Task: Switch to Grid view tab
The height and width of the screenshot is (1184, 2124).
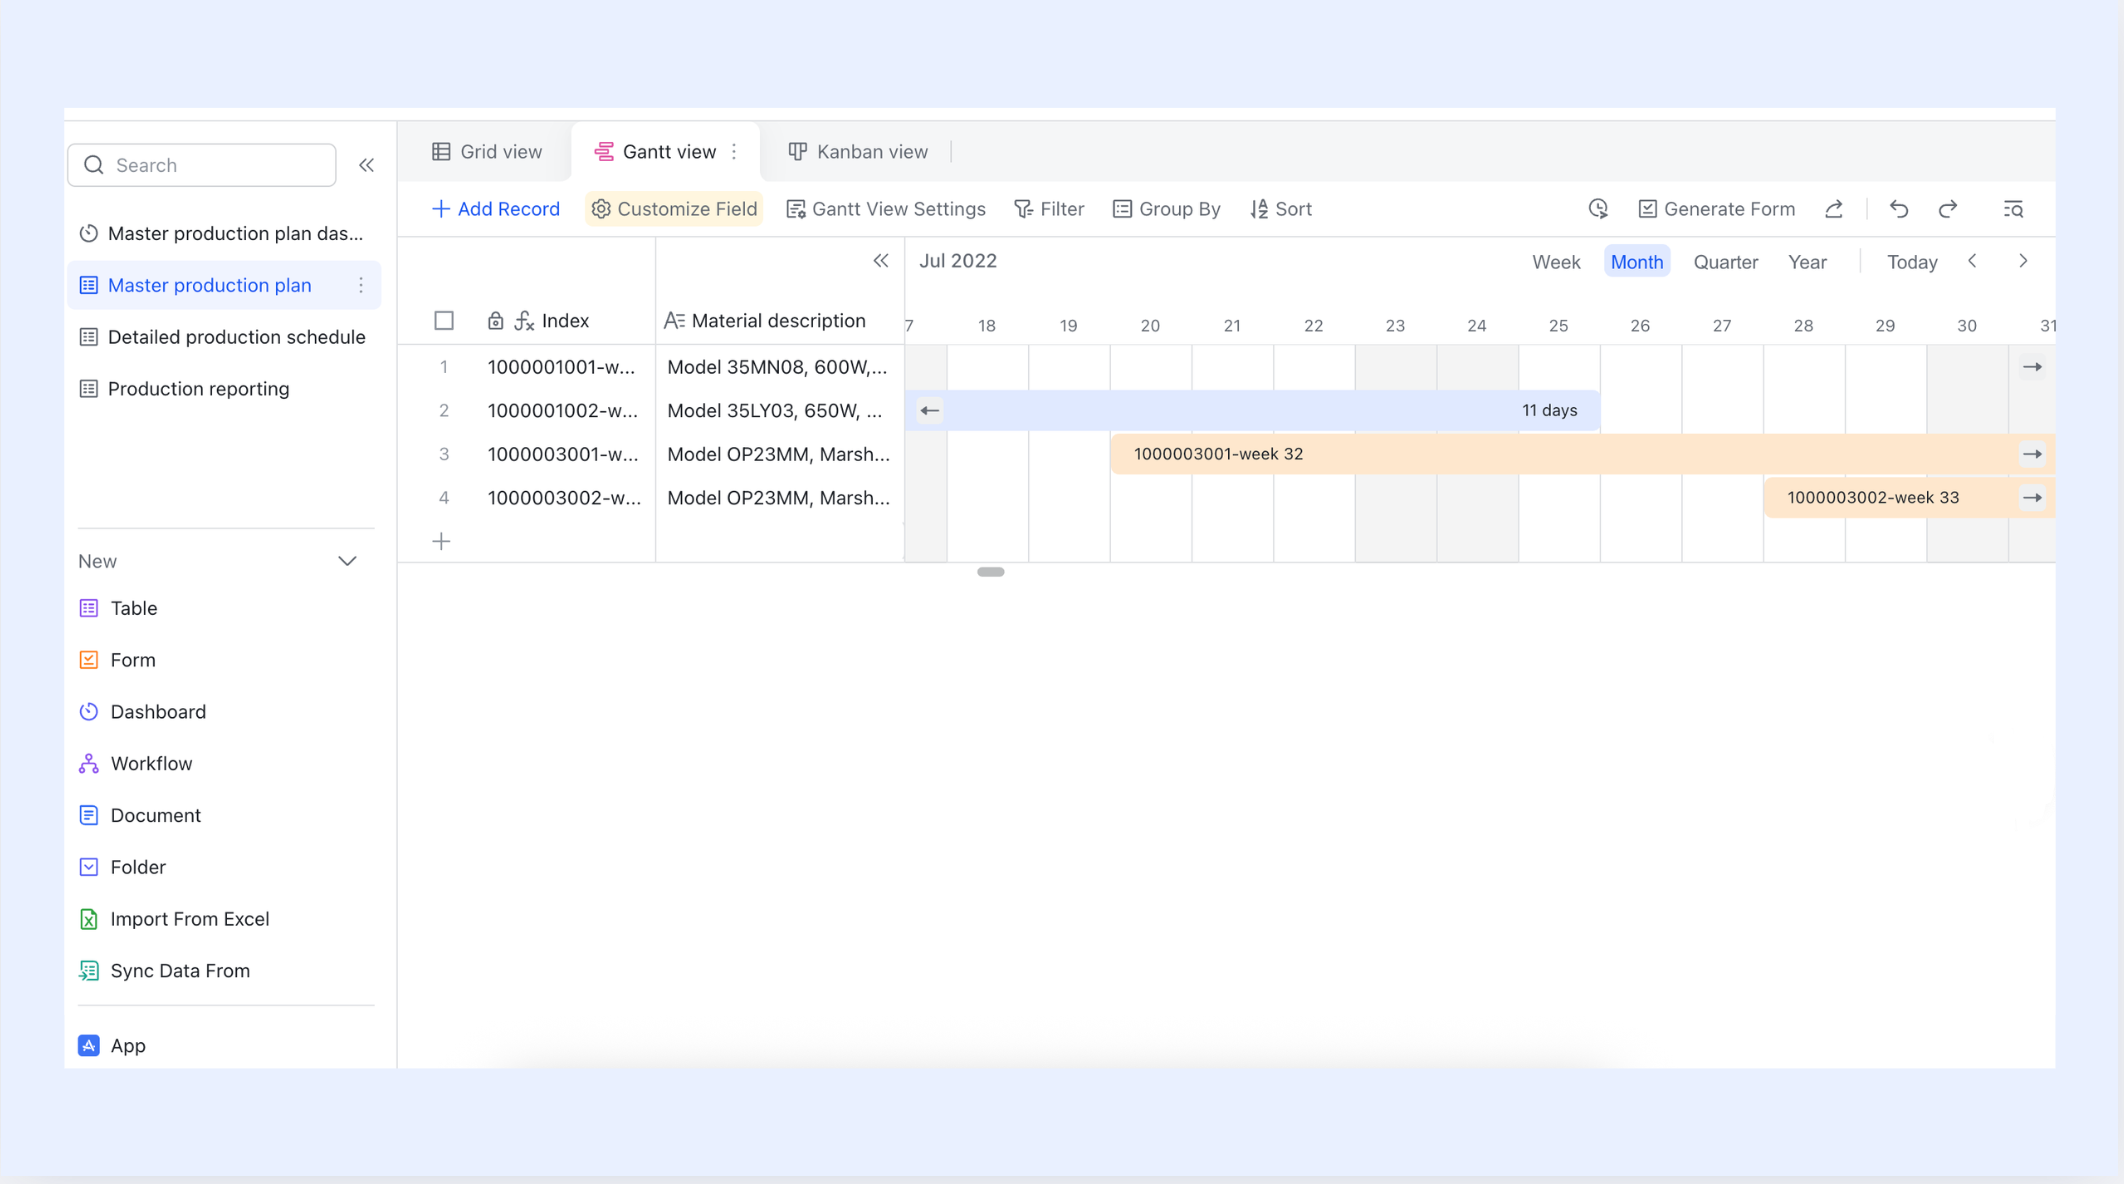Action: (487, 152)
